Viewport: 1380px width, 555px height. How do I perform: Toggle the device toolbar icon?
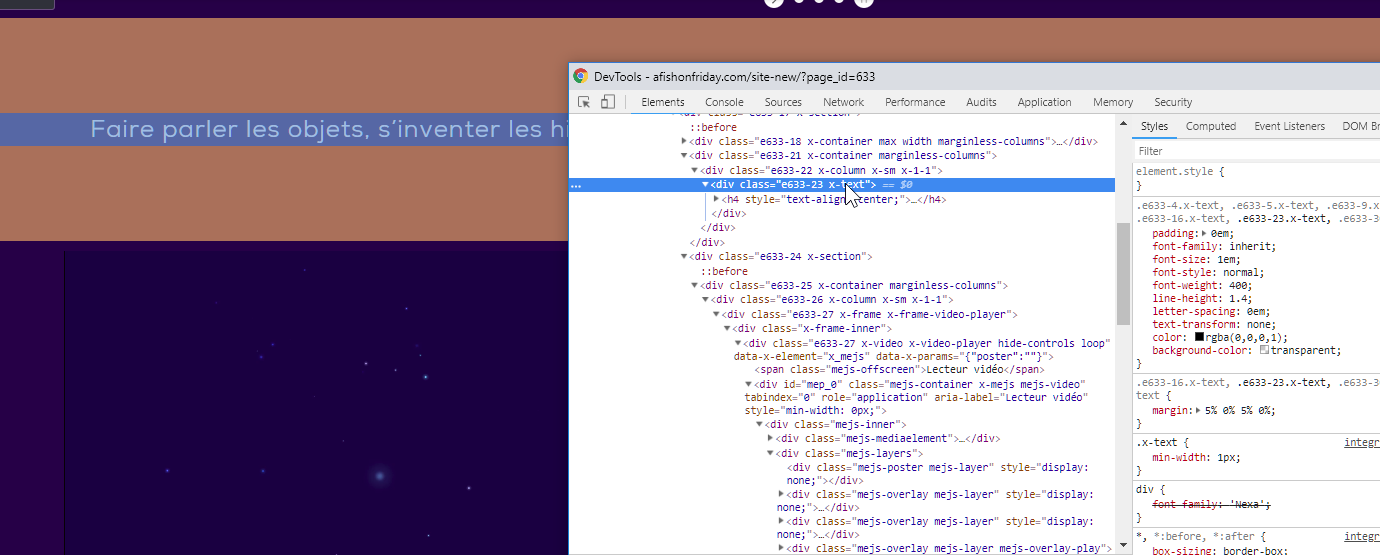click(x=607, y=102)
